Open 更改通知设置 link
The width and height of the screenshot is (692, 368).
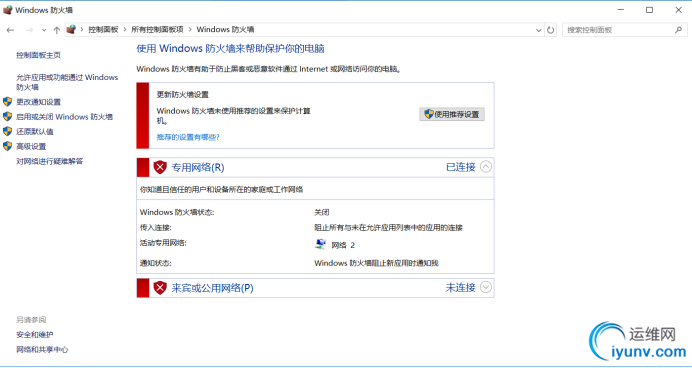pyautogui.click(x=38, y=102)
